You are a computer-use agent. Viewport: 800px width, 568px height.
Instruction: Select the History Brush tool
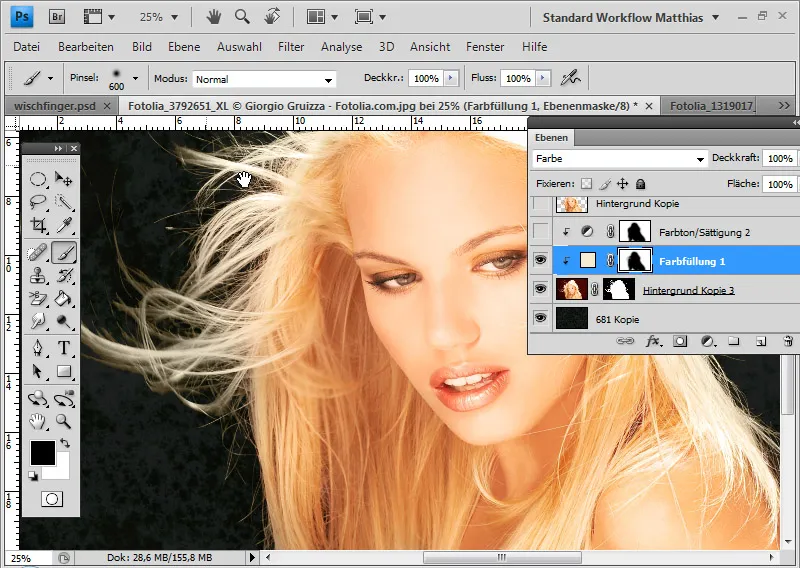click(x=64, y=276)
